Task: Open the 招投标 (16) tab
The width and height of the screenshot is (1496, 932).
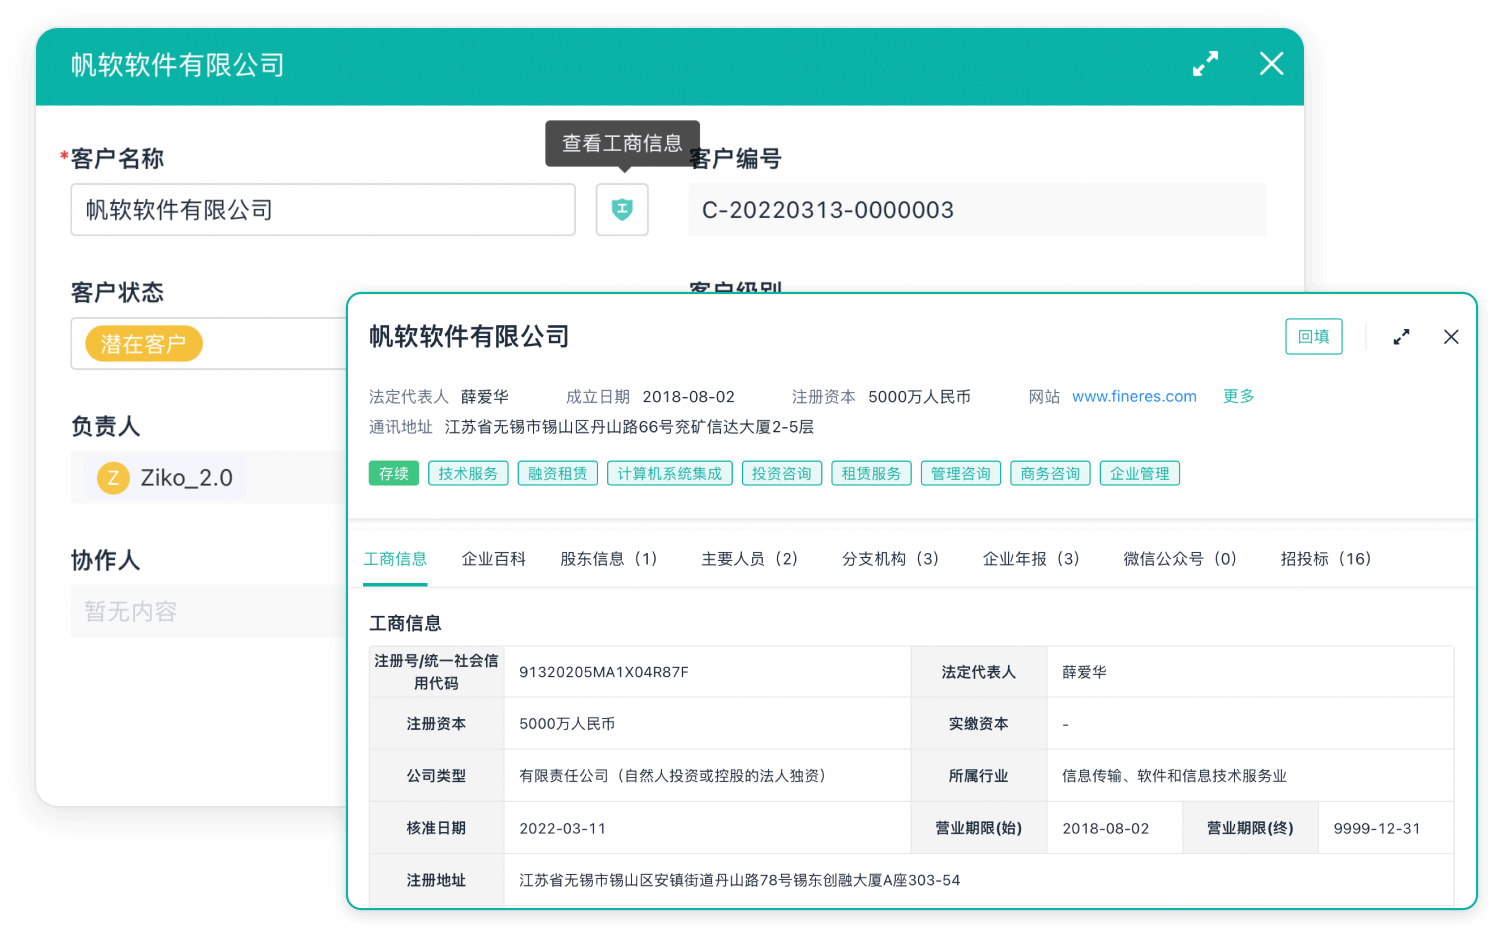Action: pos(1325,559)
